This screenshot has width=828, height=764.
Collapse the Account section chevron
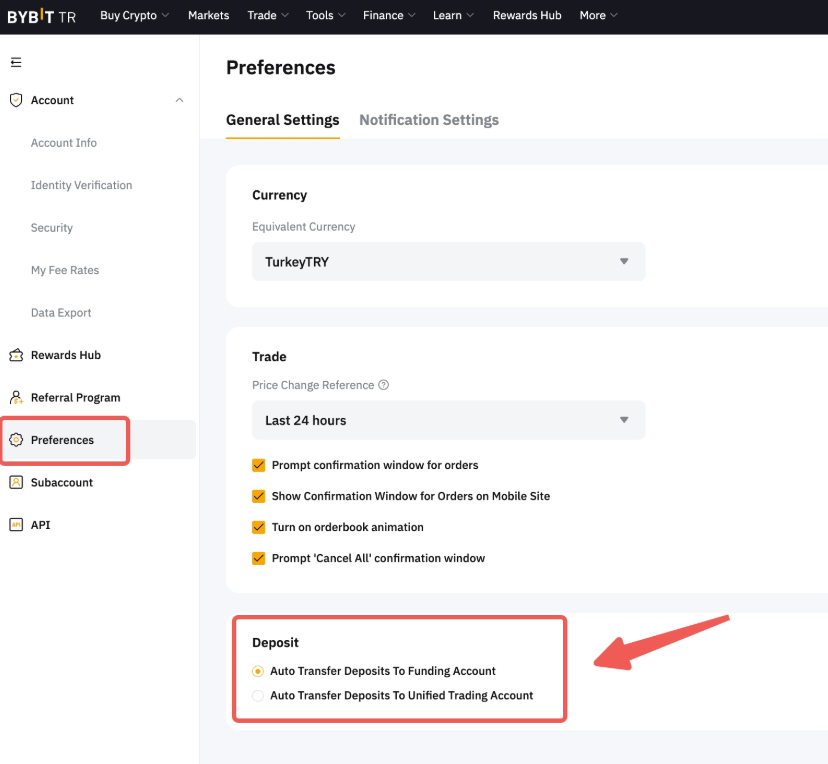click(179, 100)
